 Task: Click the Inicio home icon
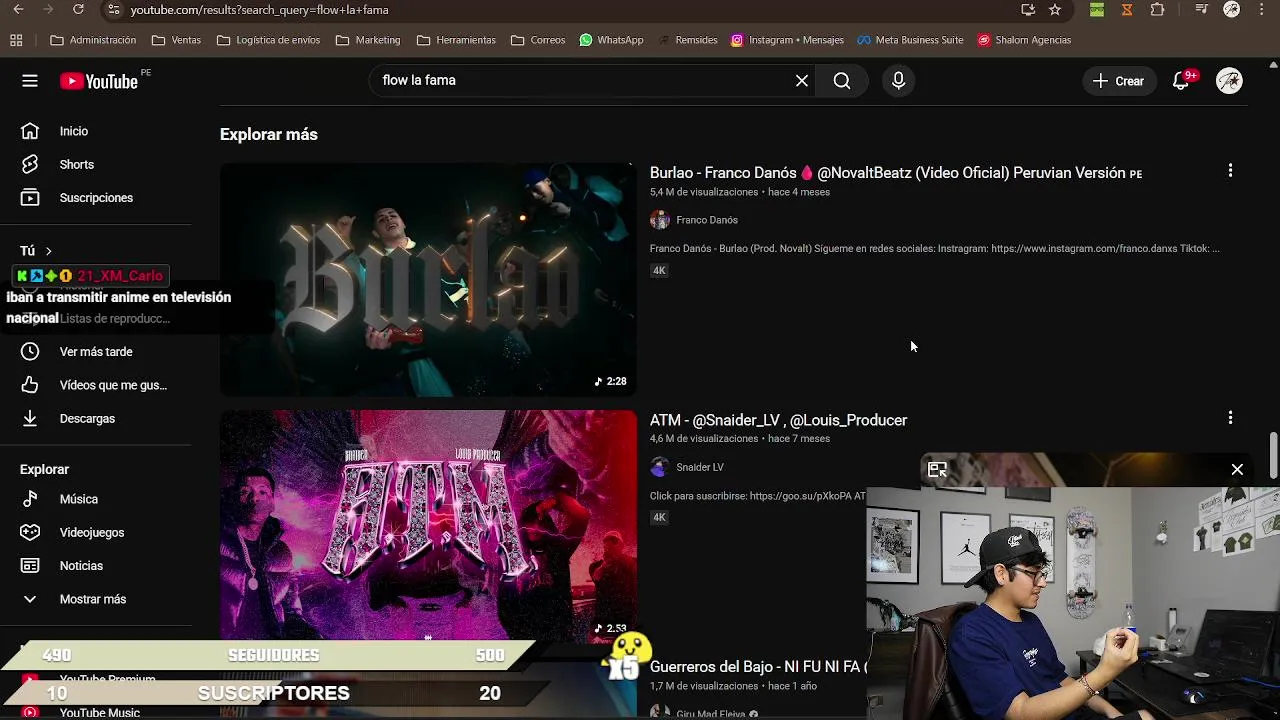30,131
